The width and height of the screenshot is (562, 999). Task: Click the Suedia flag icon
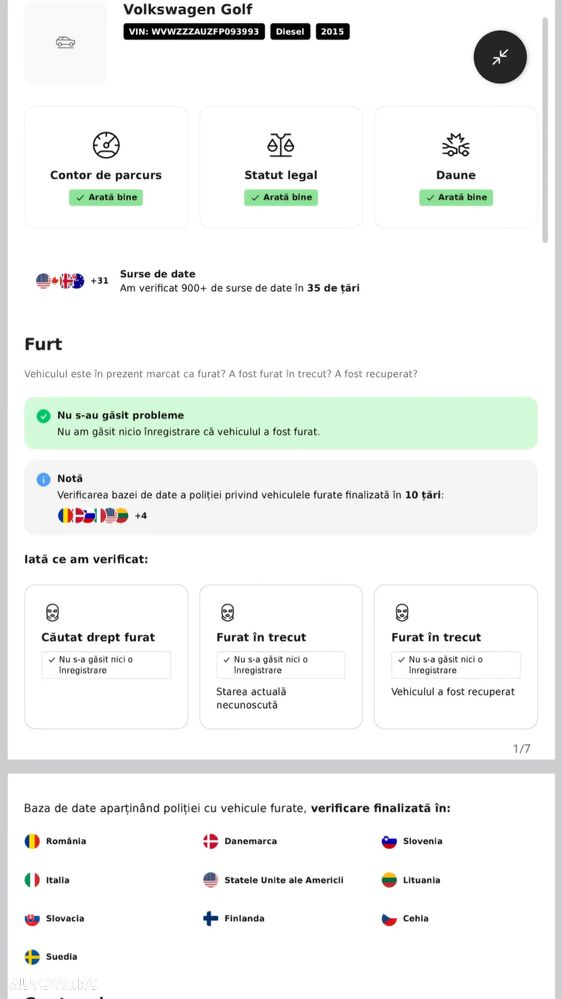[32, 957]
